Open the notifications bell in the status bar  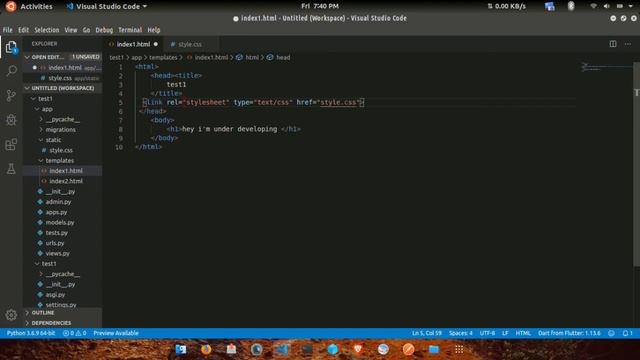[x=627, y=333]
